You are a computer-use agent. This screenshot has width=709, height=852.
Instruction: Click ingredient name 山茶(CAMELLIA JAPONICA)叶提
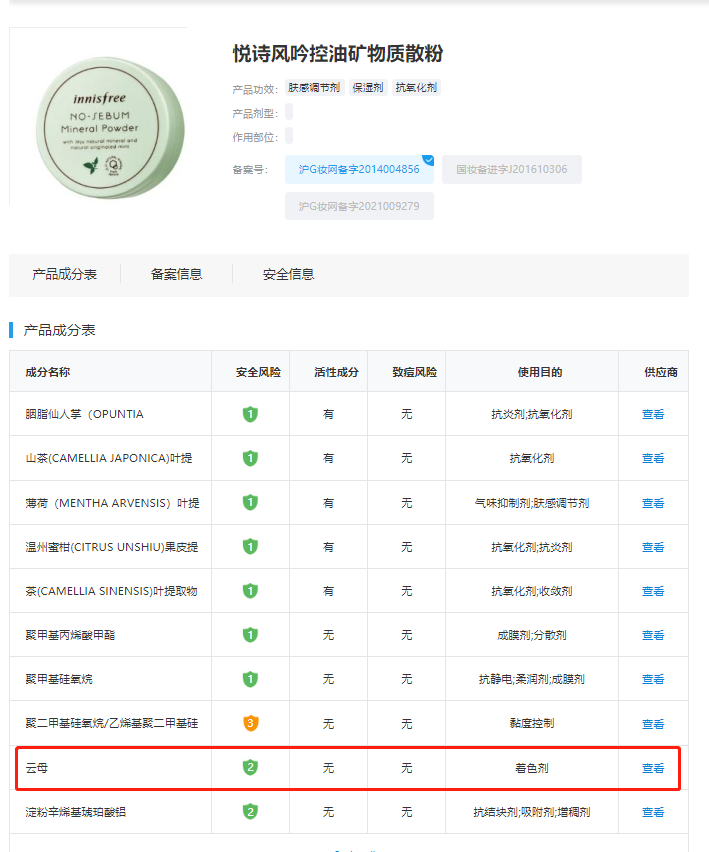109,458
